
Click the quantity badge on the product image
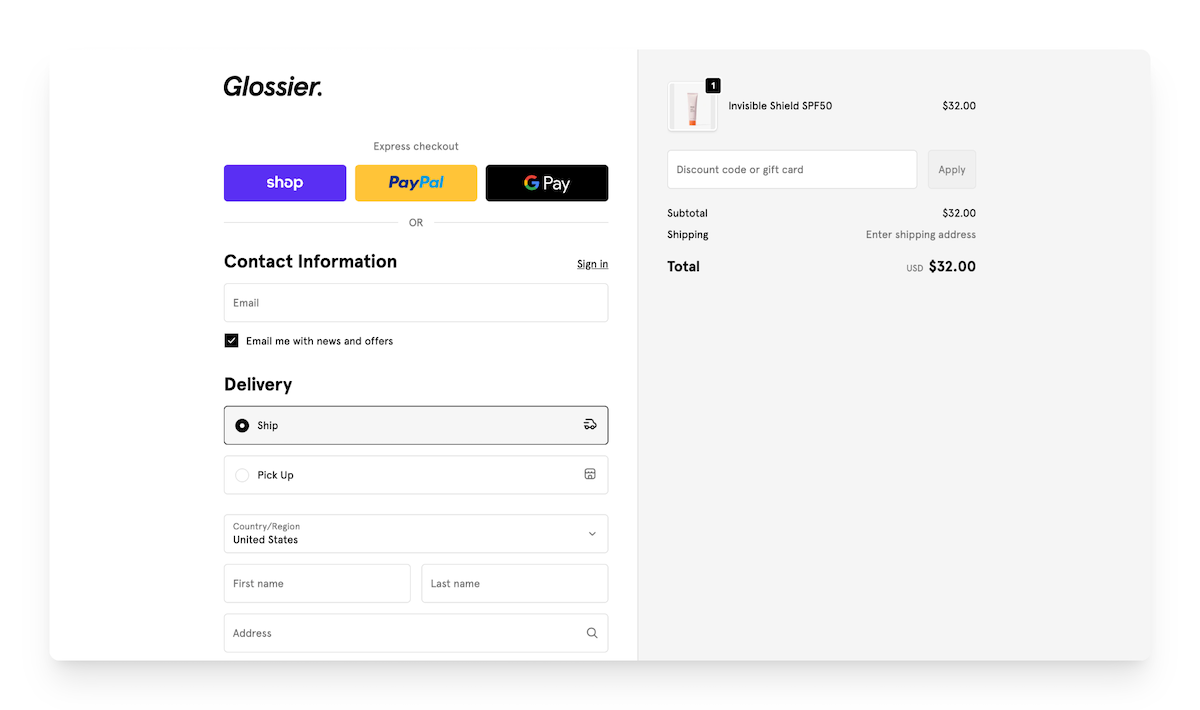tap(712, 86)
